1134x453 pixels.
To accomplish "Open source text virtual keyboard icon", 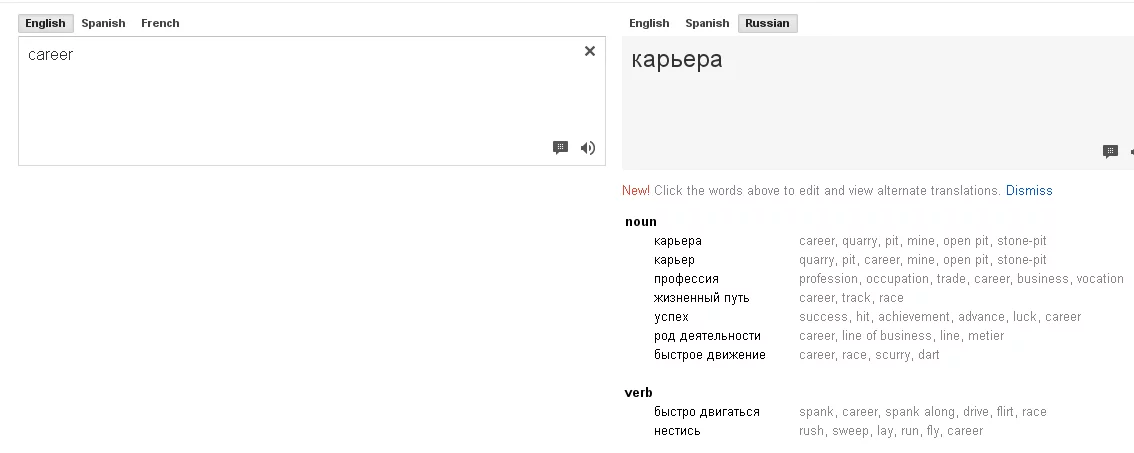I will coord(560,148).
